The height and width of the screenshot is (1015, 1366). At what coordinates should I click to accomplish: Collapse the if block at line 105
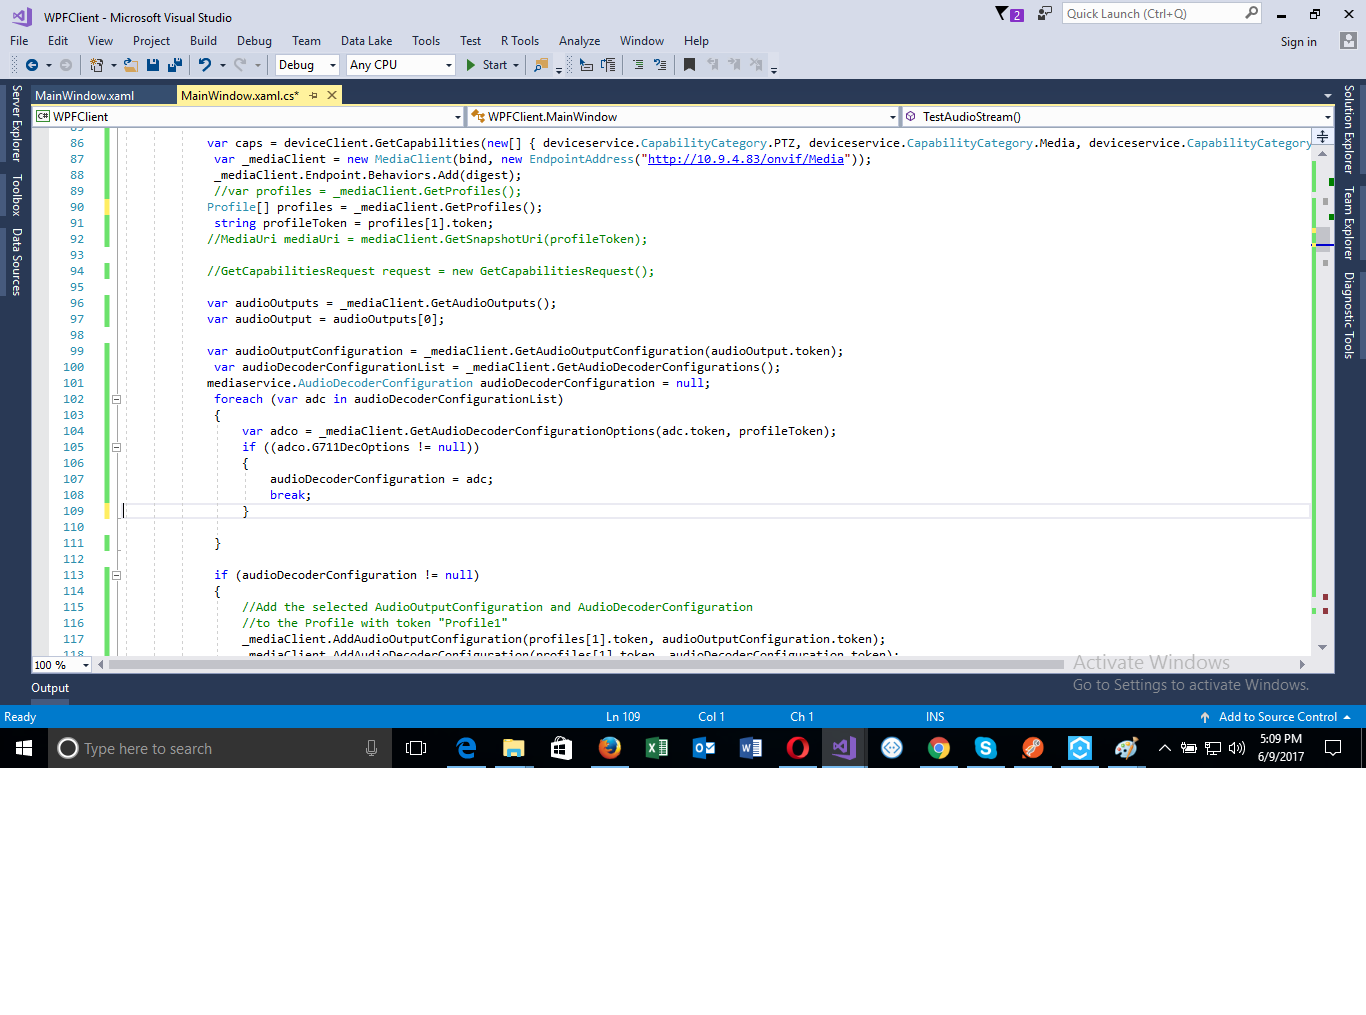tap(116, 447)
